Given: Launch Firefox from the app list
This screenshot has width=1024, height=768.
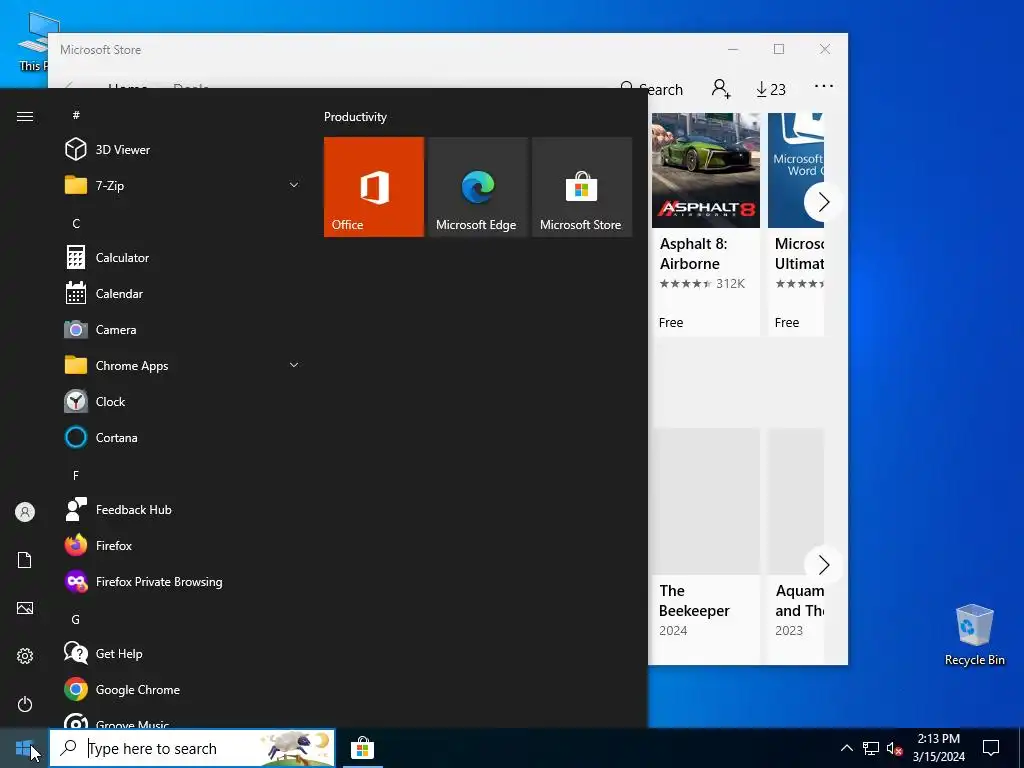Looking at the screenshot, I should 183,545.
